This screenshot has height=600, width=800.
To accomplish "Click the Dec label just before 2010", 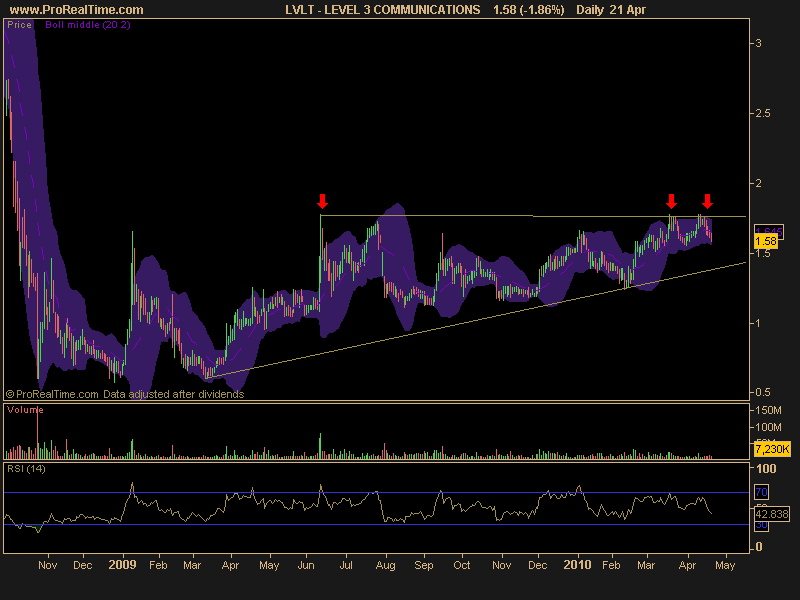I will click(538, 565).
